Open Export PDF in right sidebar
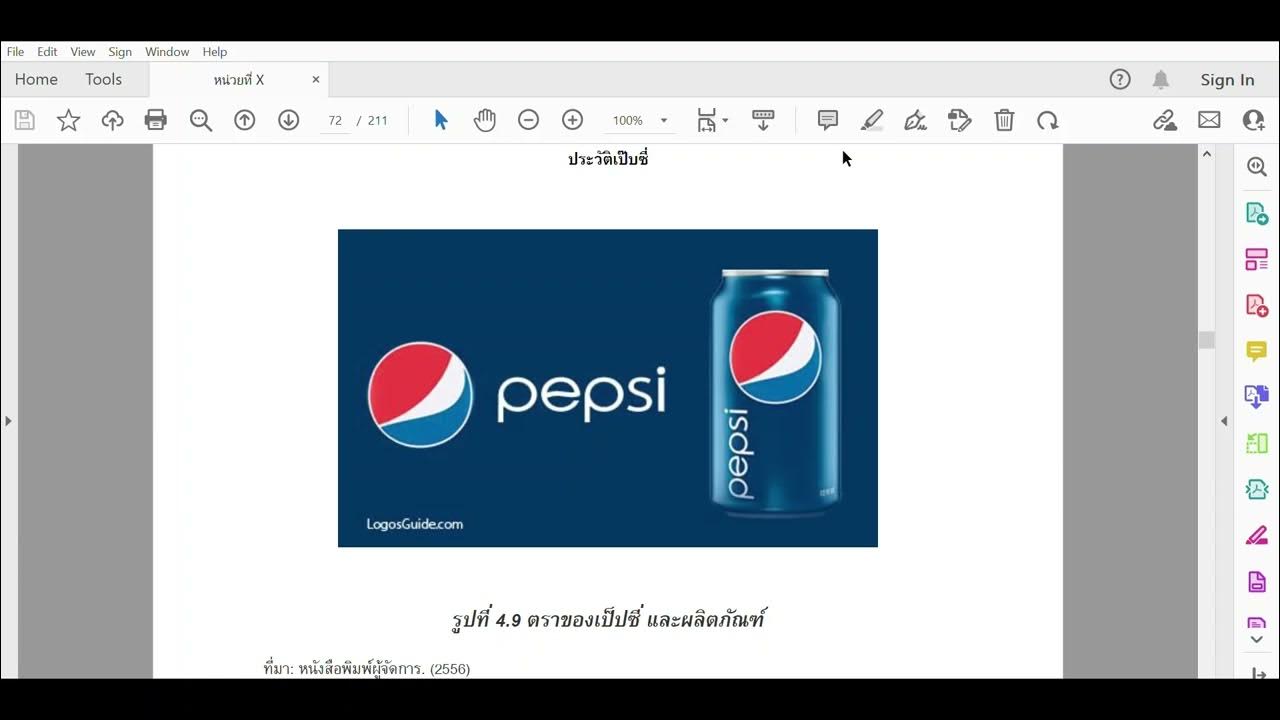The image size is (1280, 720). 1257,214
